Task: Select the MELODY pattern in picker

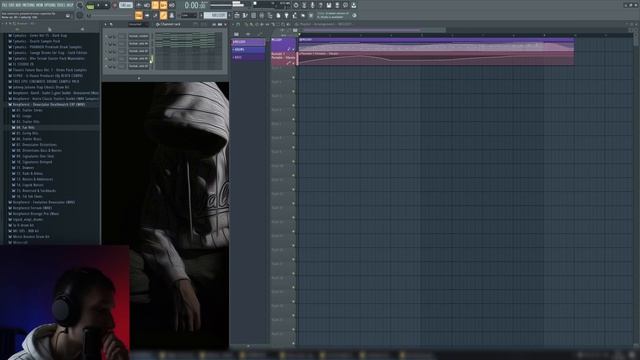Action: pos(248,42)
